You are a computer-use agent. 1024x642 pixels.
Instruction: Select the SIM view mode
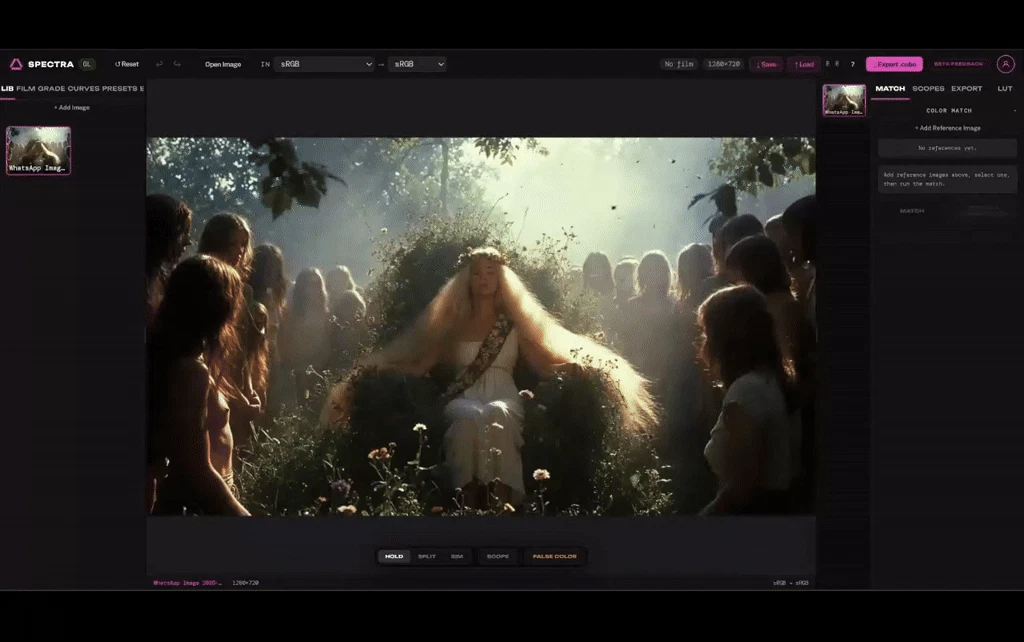coord(457,556)
